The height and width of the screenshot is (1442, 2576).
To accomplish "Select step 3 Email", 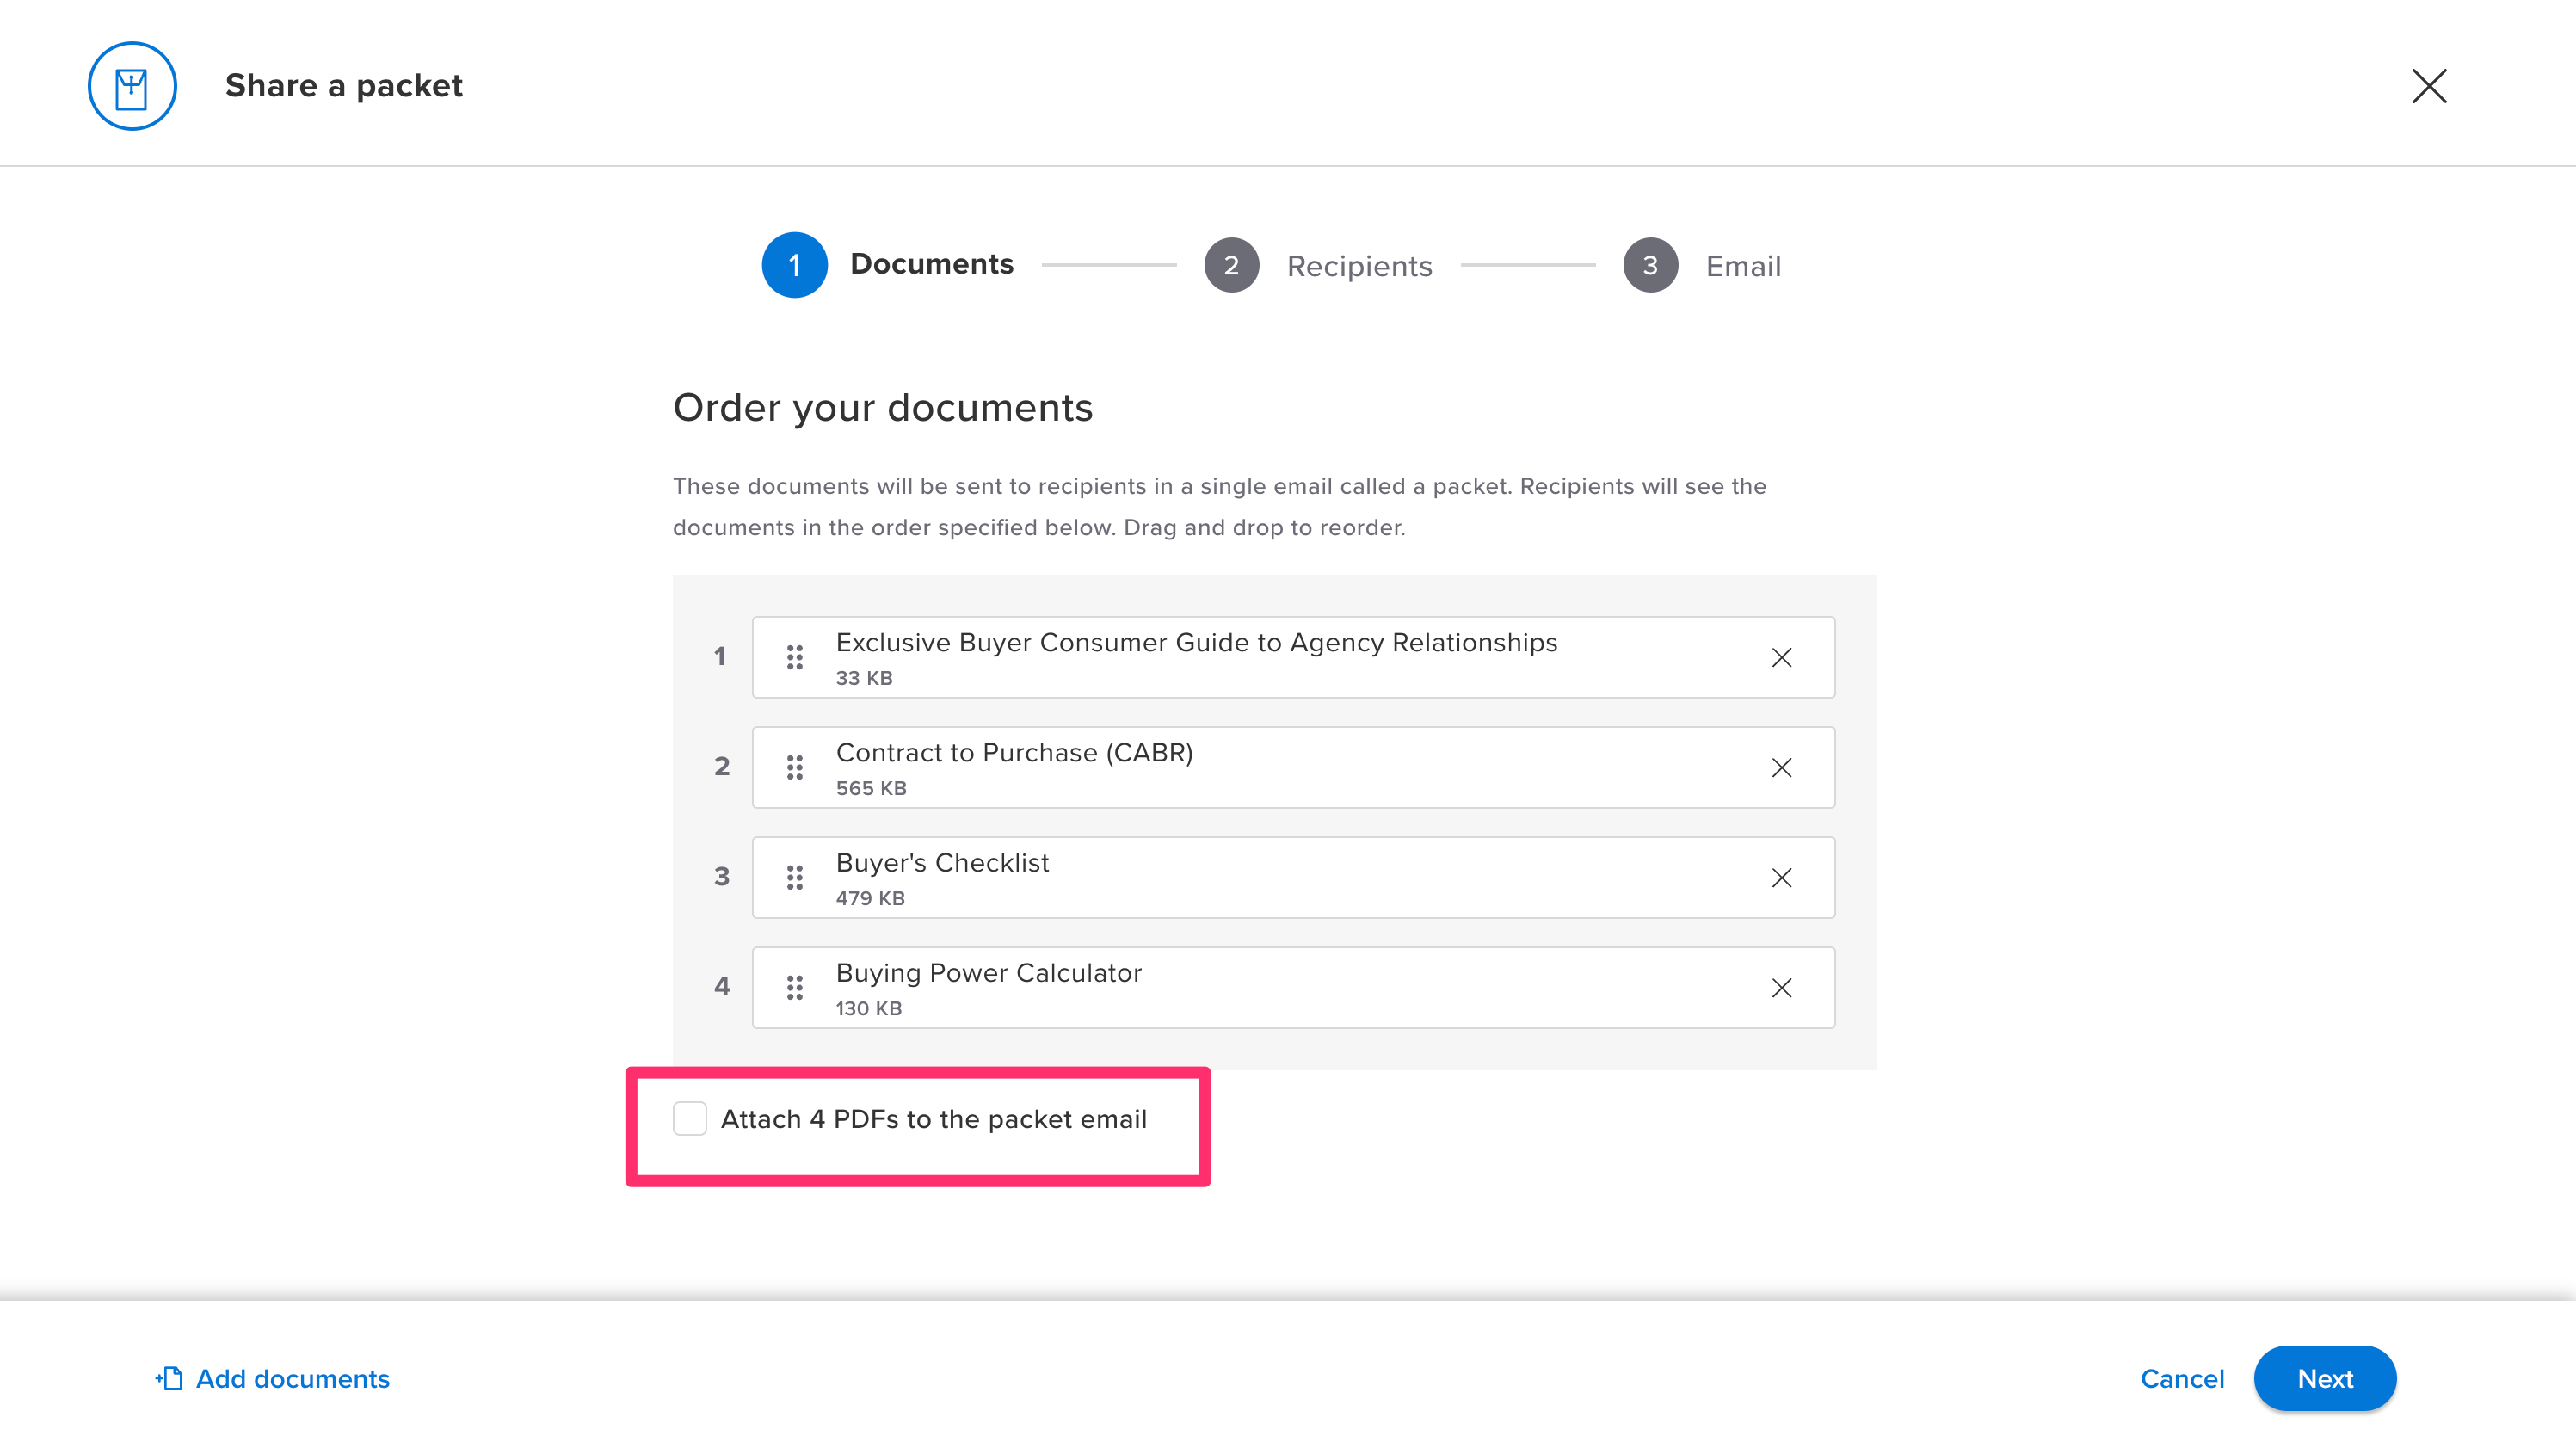I will click(x=1649, y=265).
